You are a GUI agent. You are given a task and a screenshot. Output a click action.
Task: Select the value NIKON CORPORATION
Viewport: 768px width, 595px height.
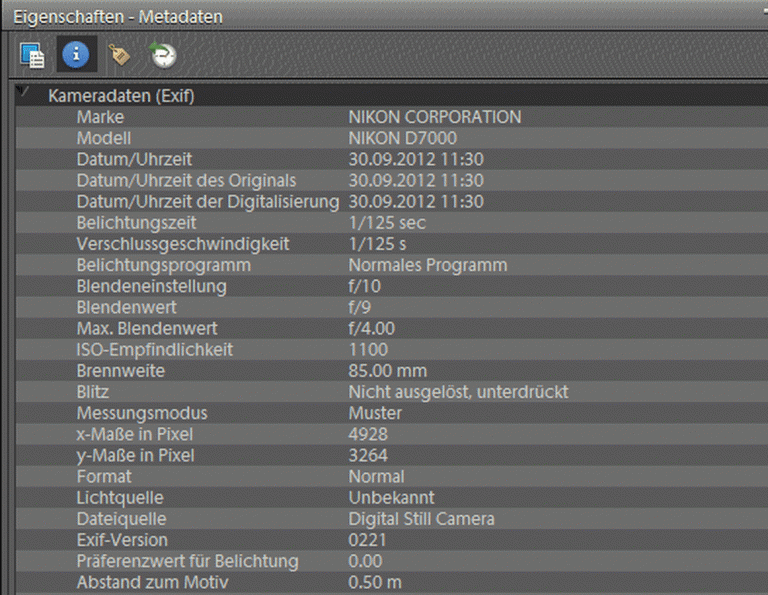pyautogui.click(x=435, y=117)
